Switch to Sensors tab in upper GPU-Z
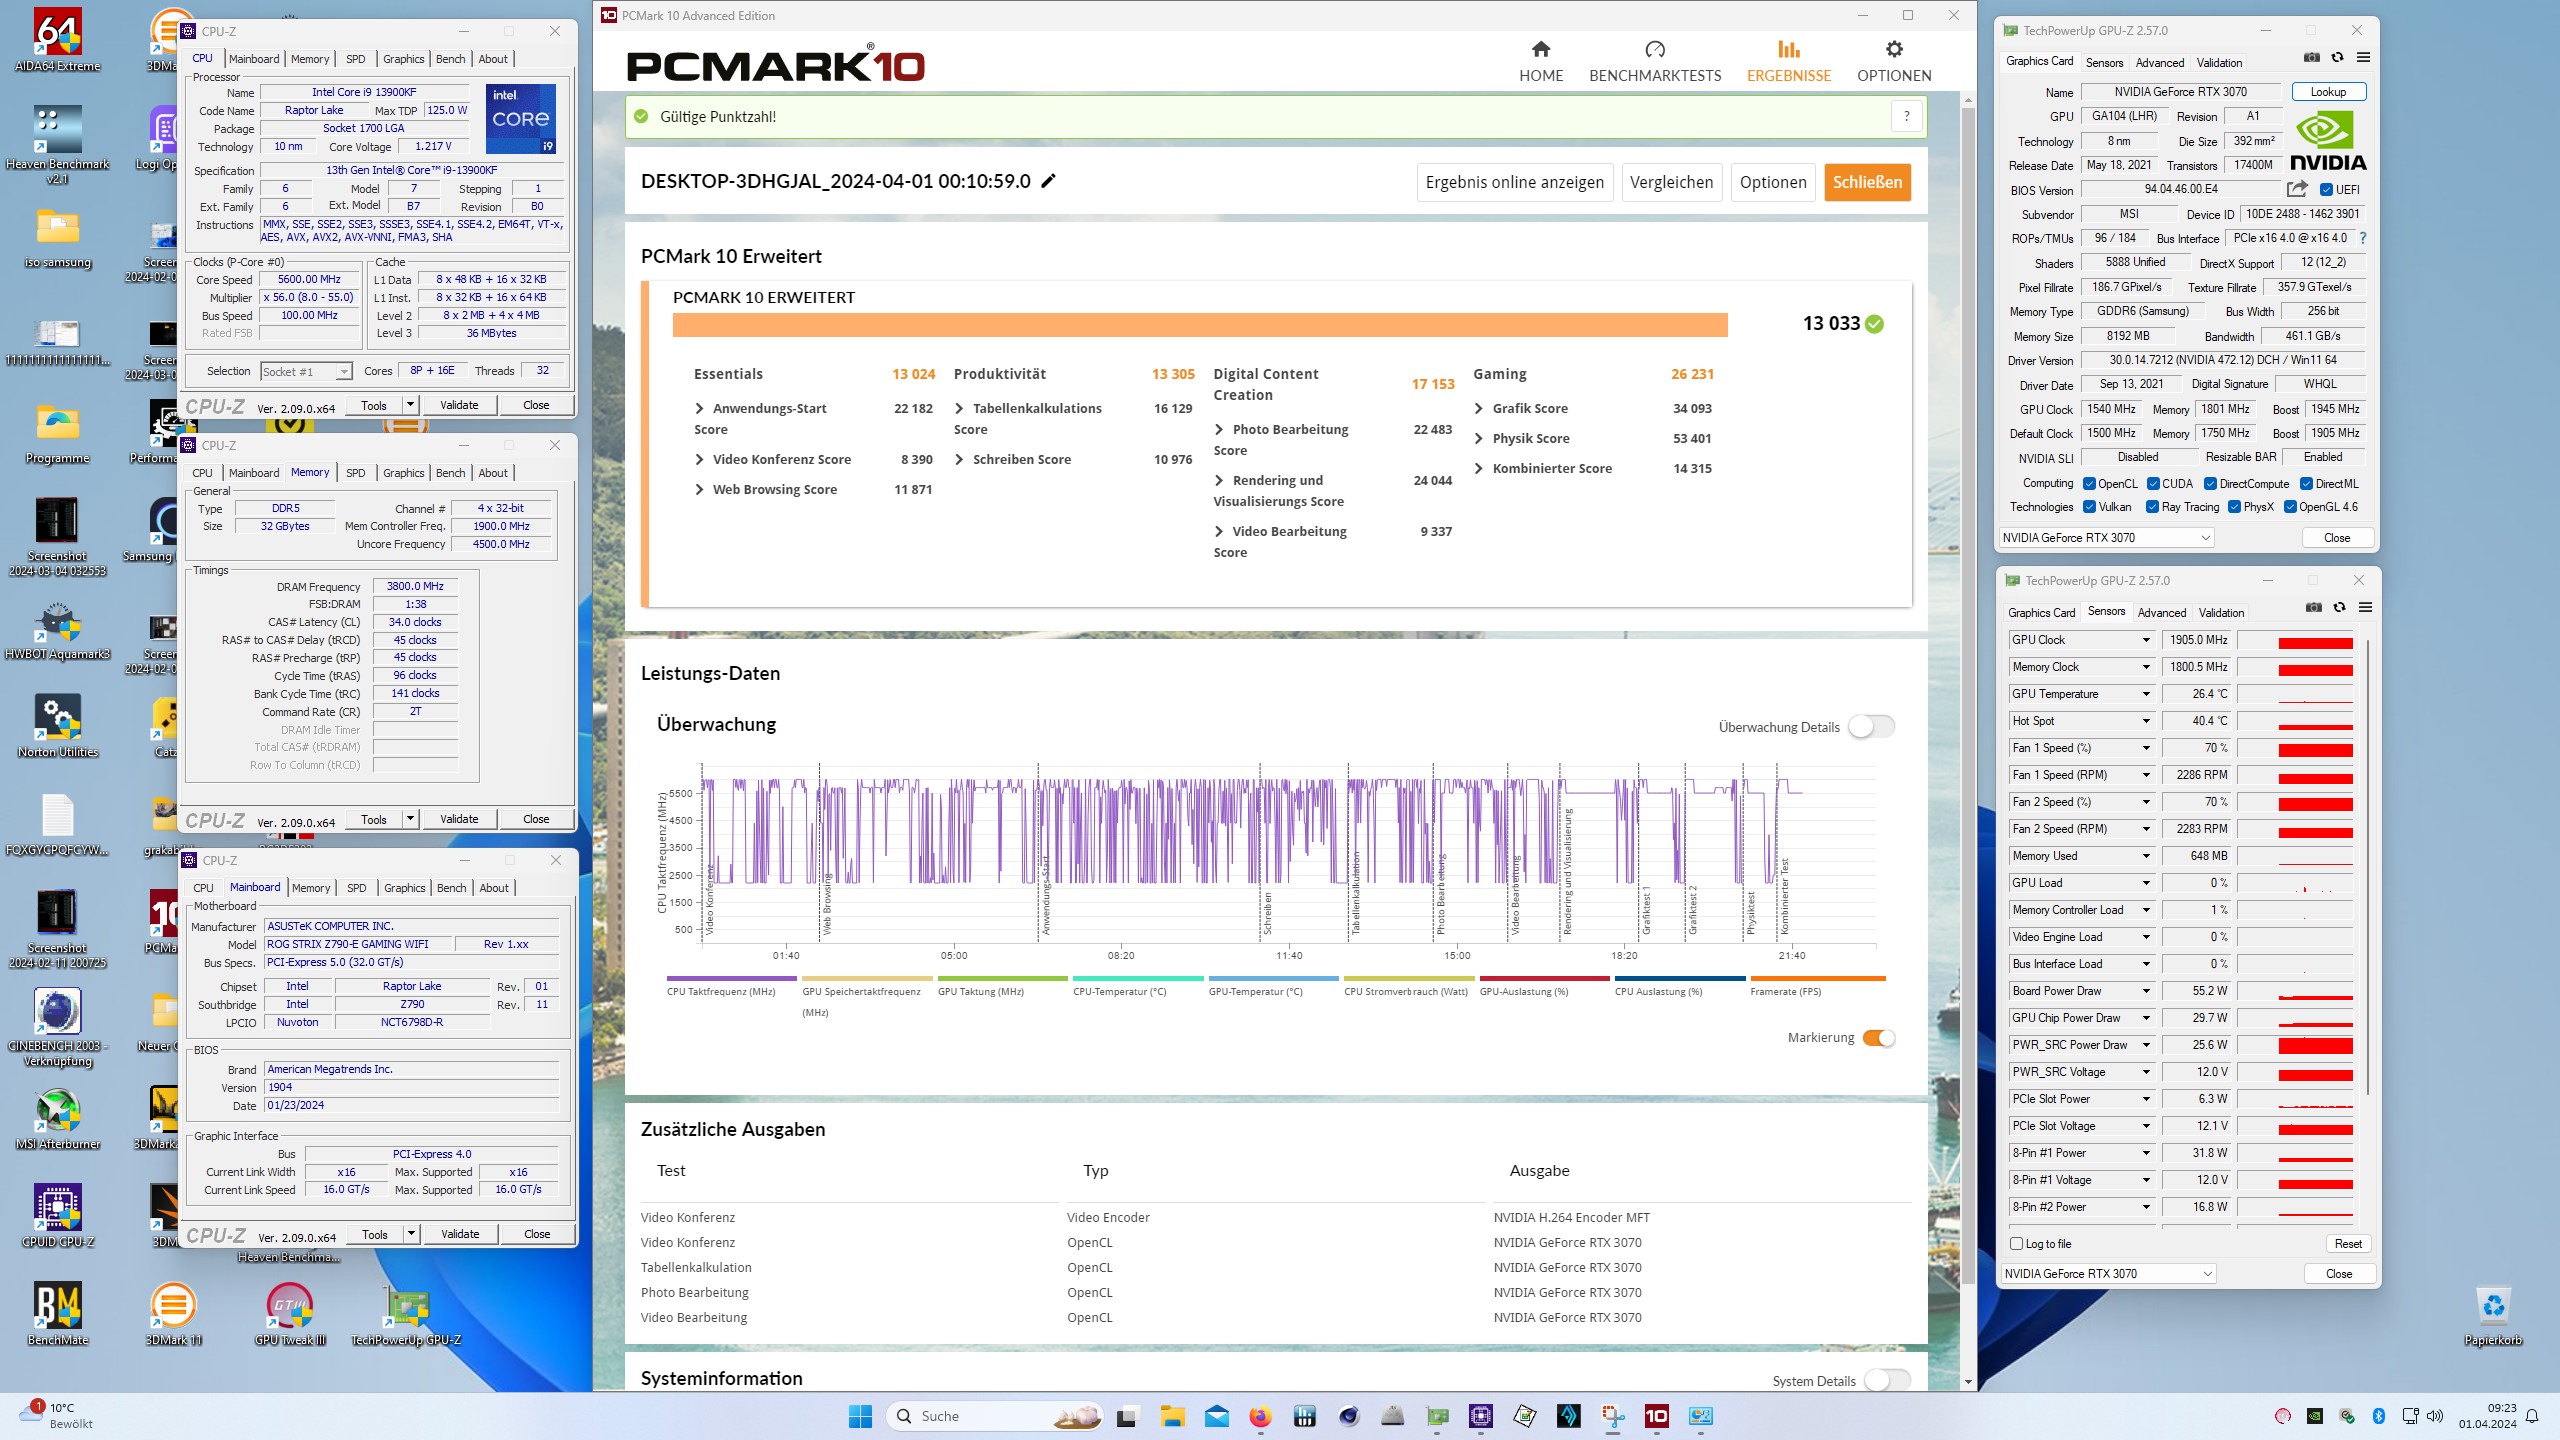2560x1440 pixels. 2104,62
